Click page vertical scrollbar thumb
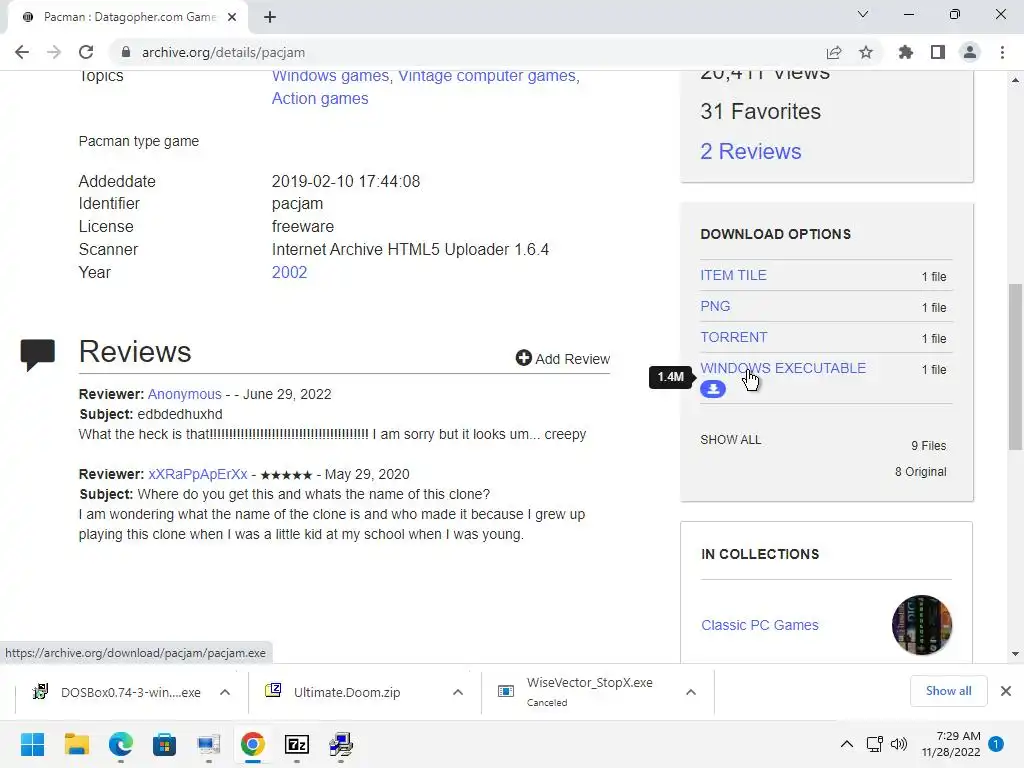This screenshot has height=768, width=1024. (x=1015, y=367)
